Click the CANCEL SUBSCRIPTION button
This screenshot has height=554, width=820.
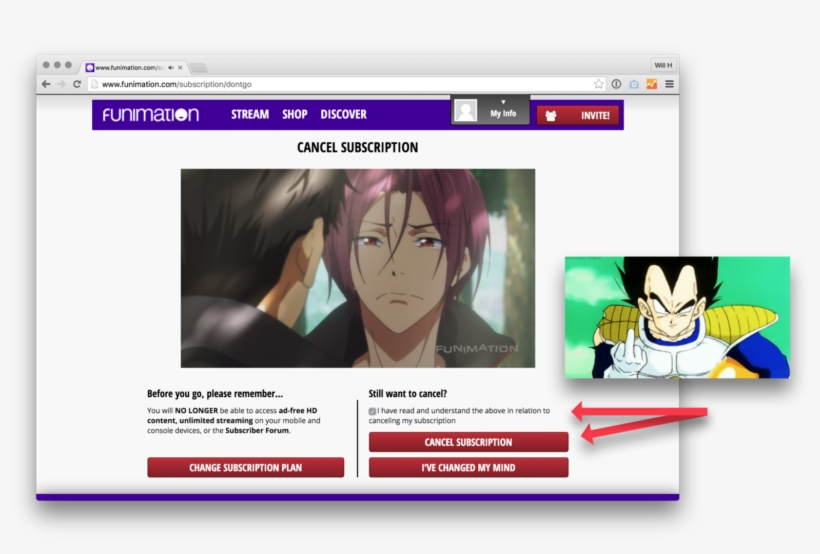pos(469,442)
